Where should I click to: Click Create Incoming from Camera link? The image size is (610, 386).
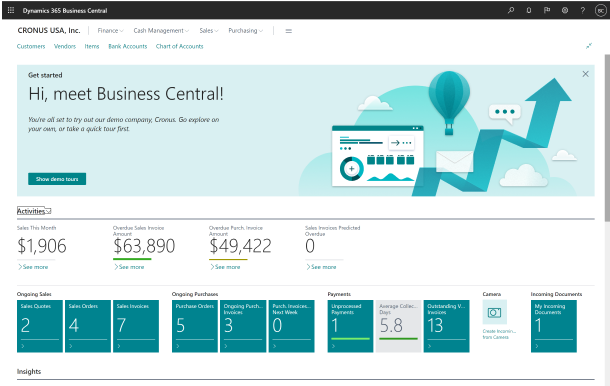499,334
